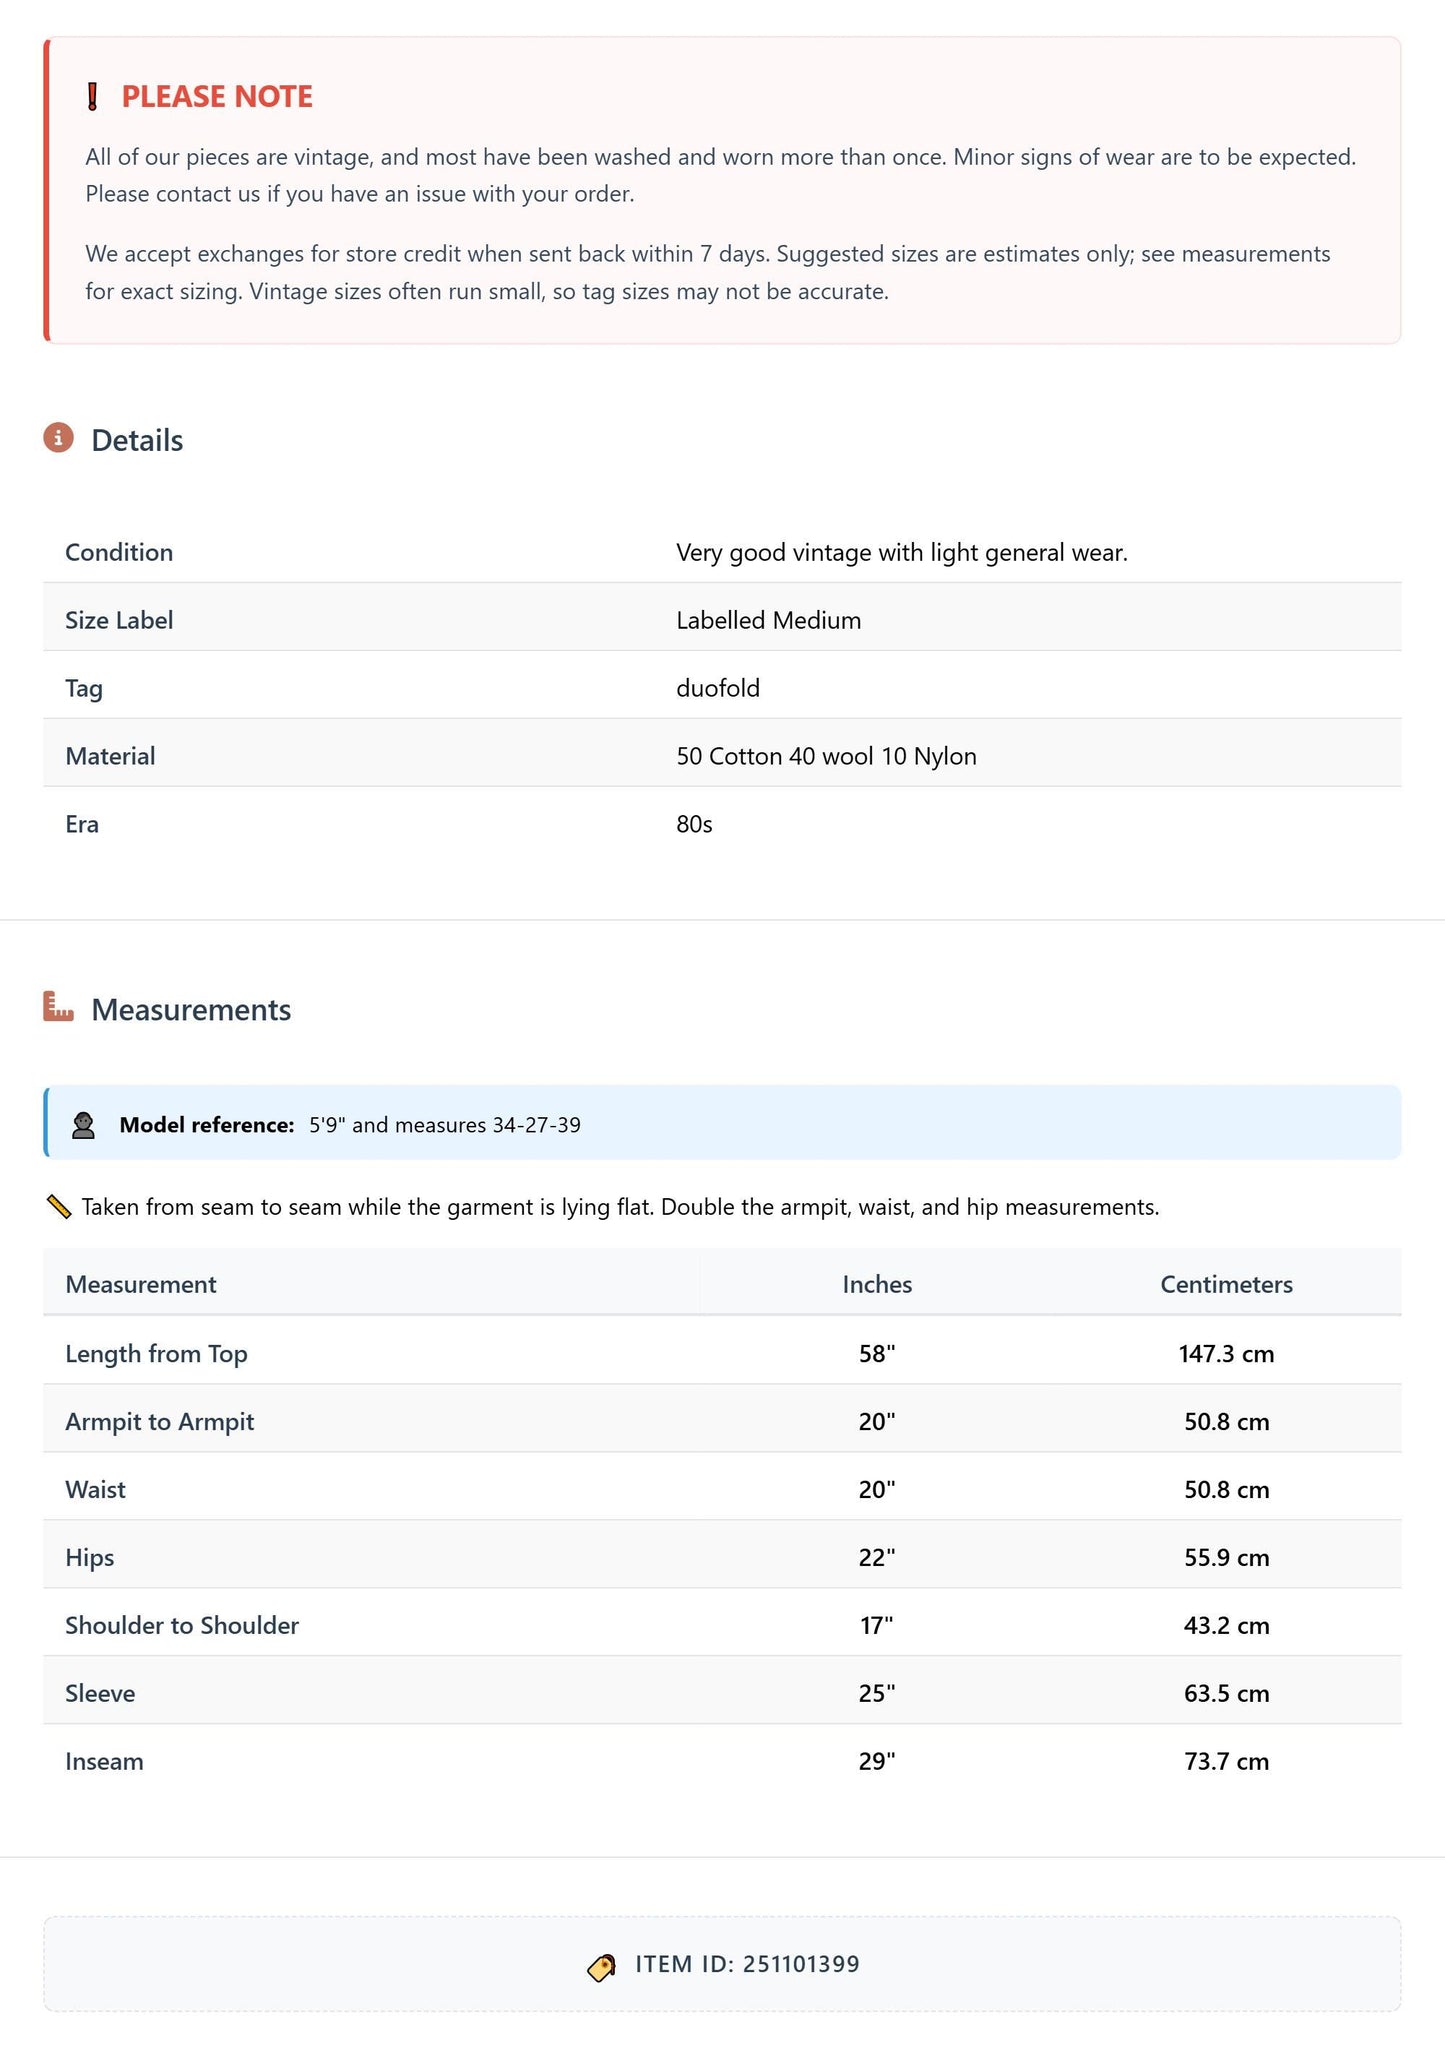Select the Inseam inches value 29"
1445x2048 pixels.
[877, 1761]
